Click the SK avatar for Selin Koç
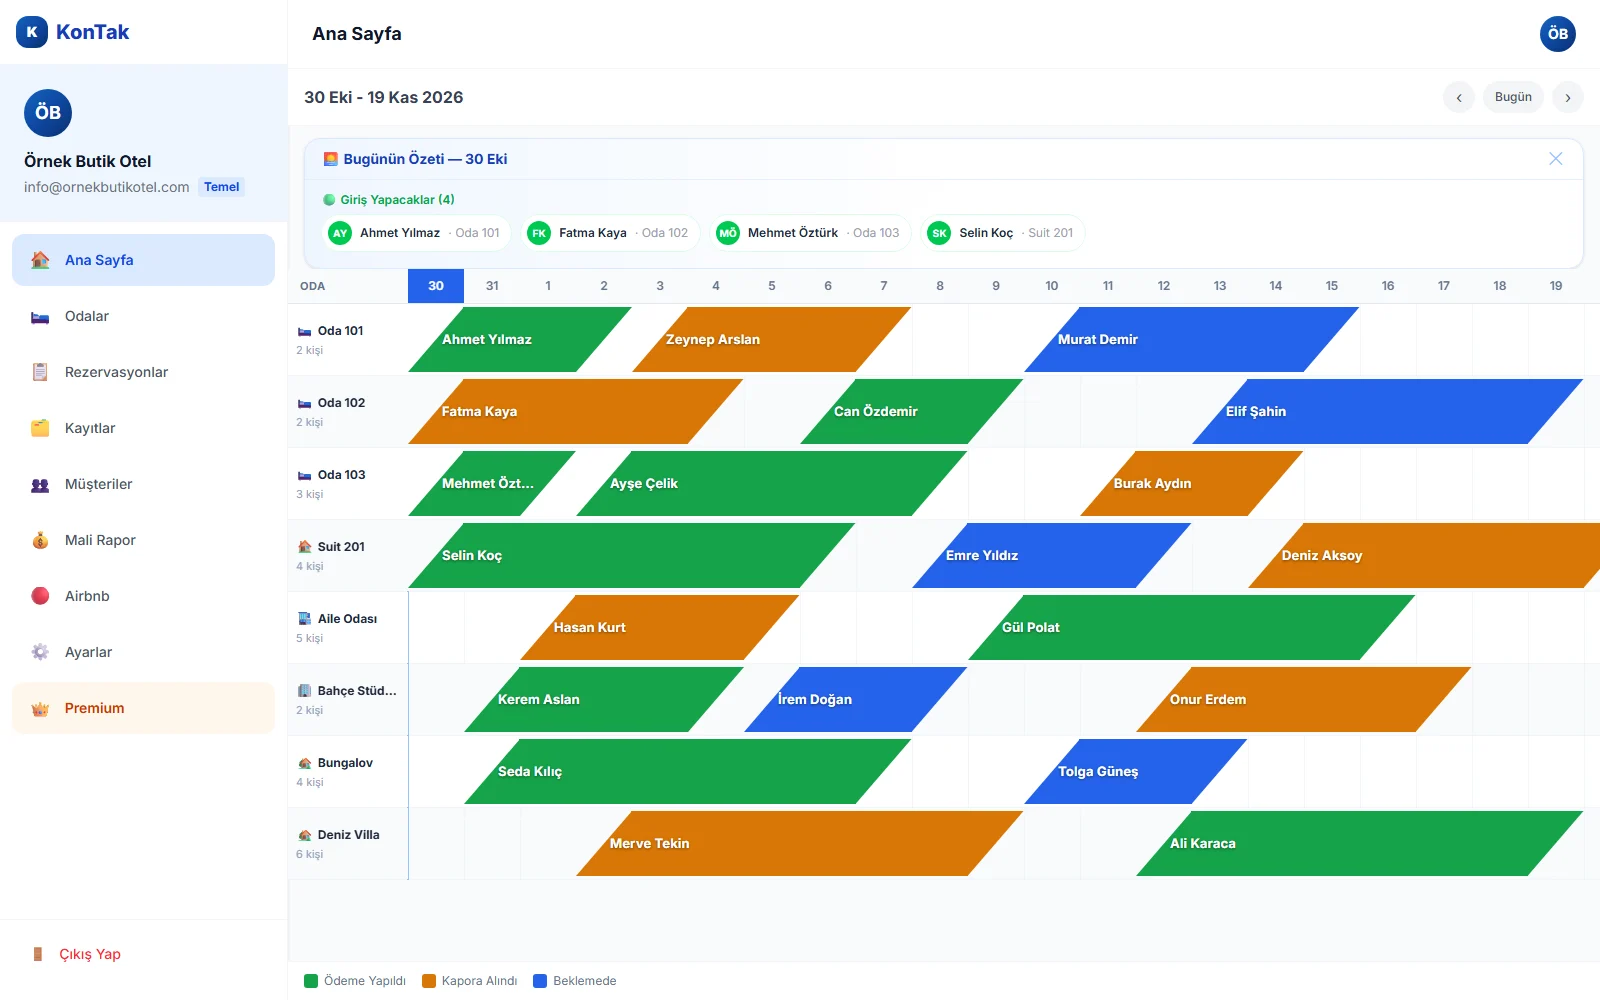This screenshot has height=1000, width=1600. (x=939, y=233)
